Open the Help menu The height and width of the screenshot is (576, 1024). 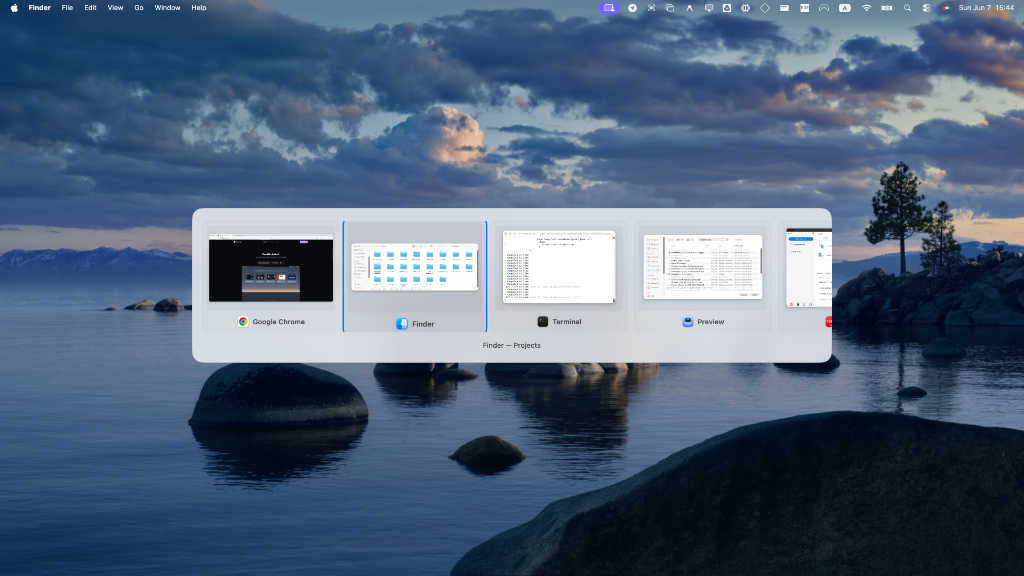(x=199, y=8)
